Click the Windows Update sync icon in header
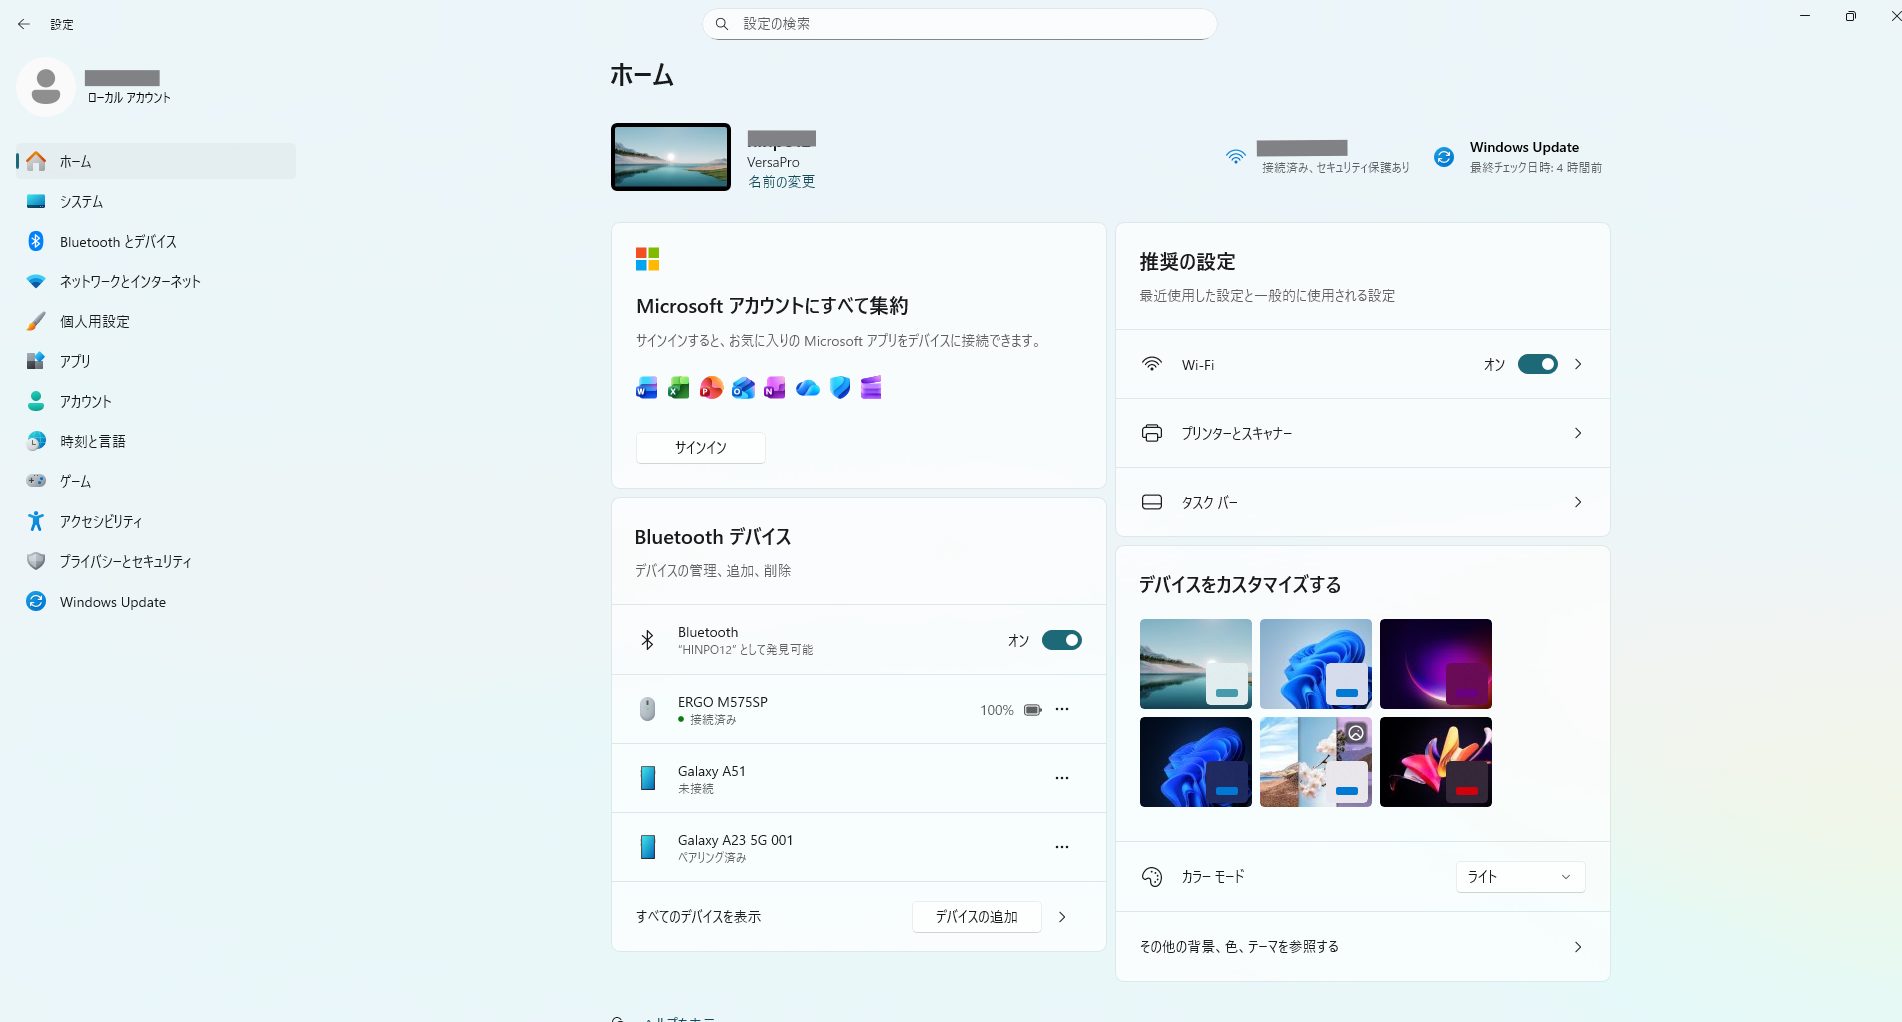1902x1022 pixels. (1443, 157)
